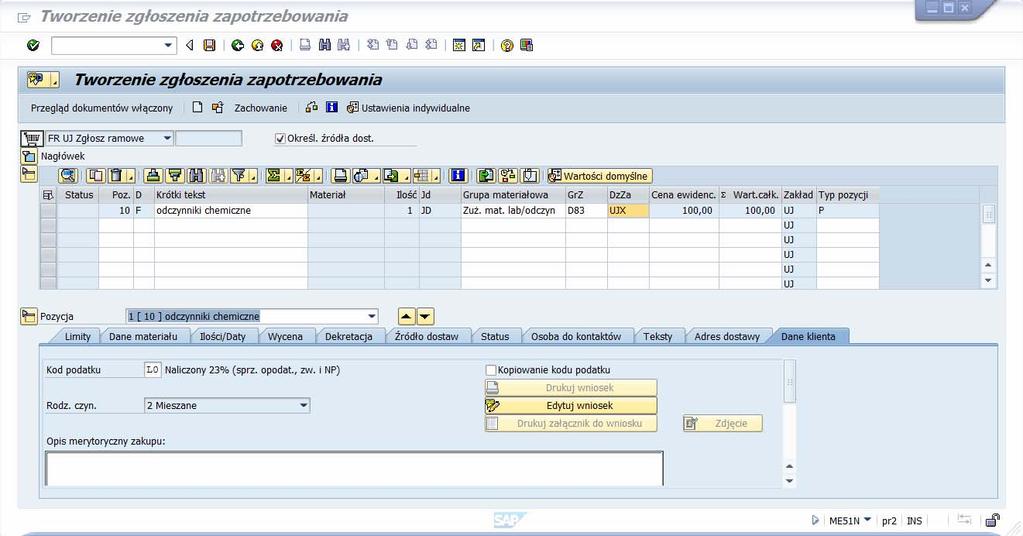Click the 'odczynniki chemiczne' cell in row 10
Image resolution: width=1023 pixels, height=536 pixels.
pos(230,211)
